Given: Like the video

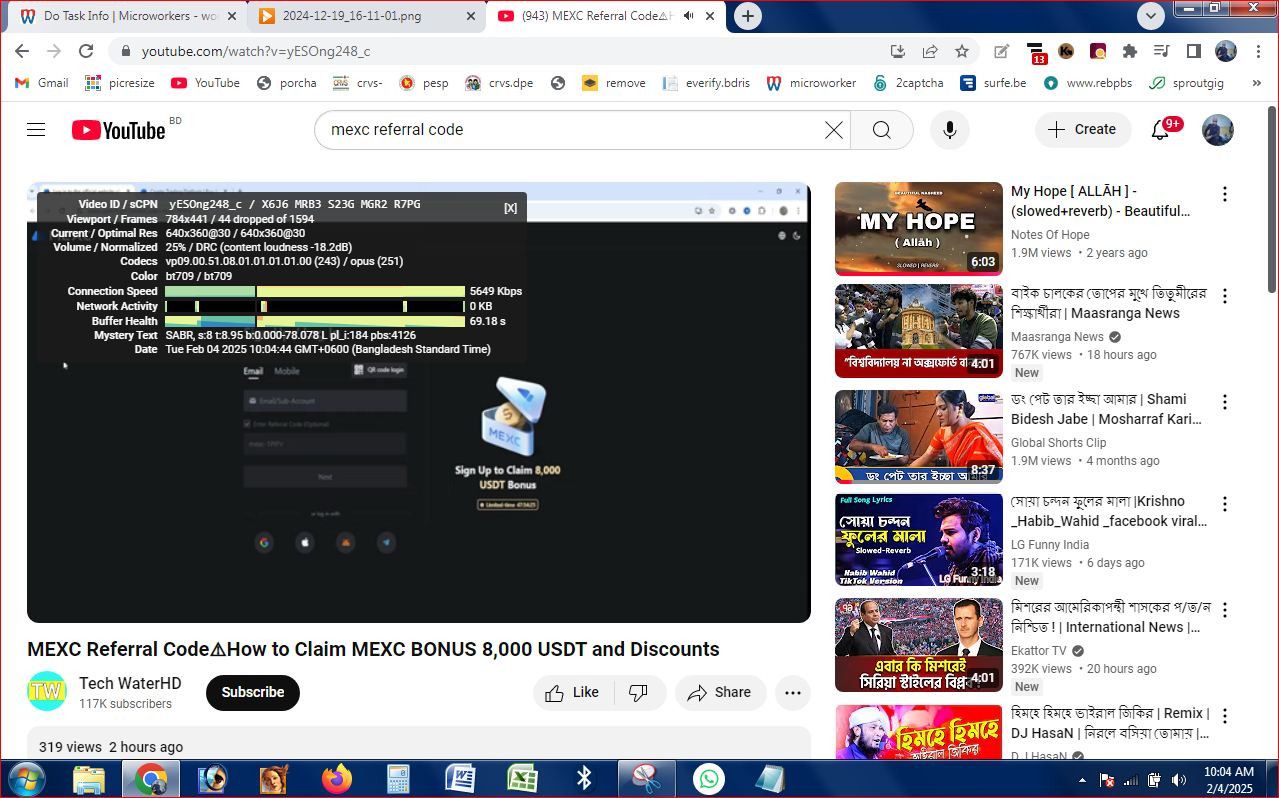Looking at the screenshot, I should 573,692.
